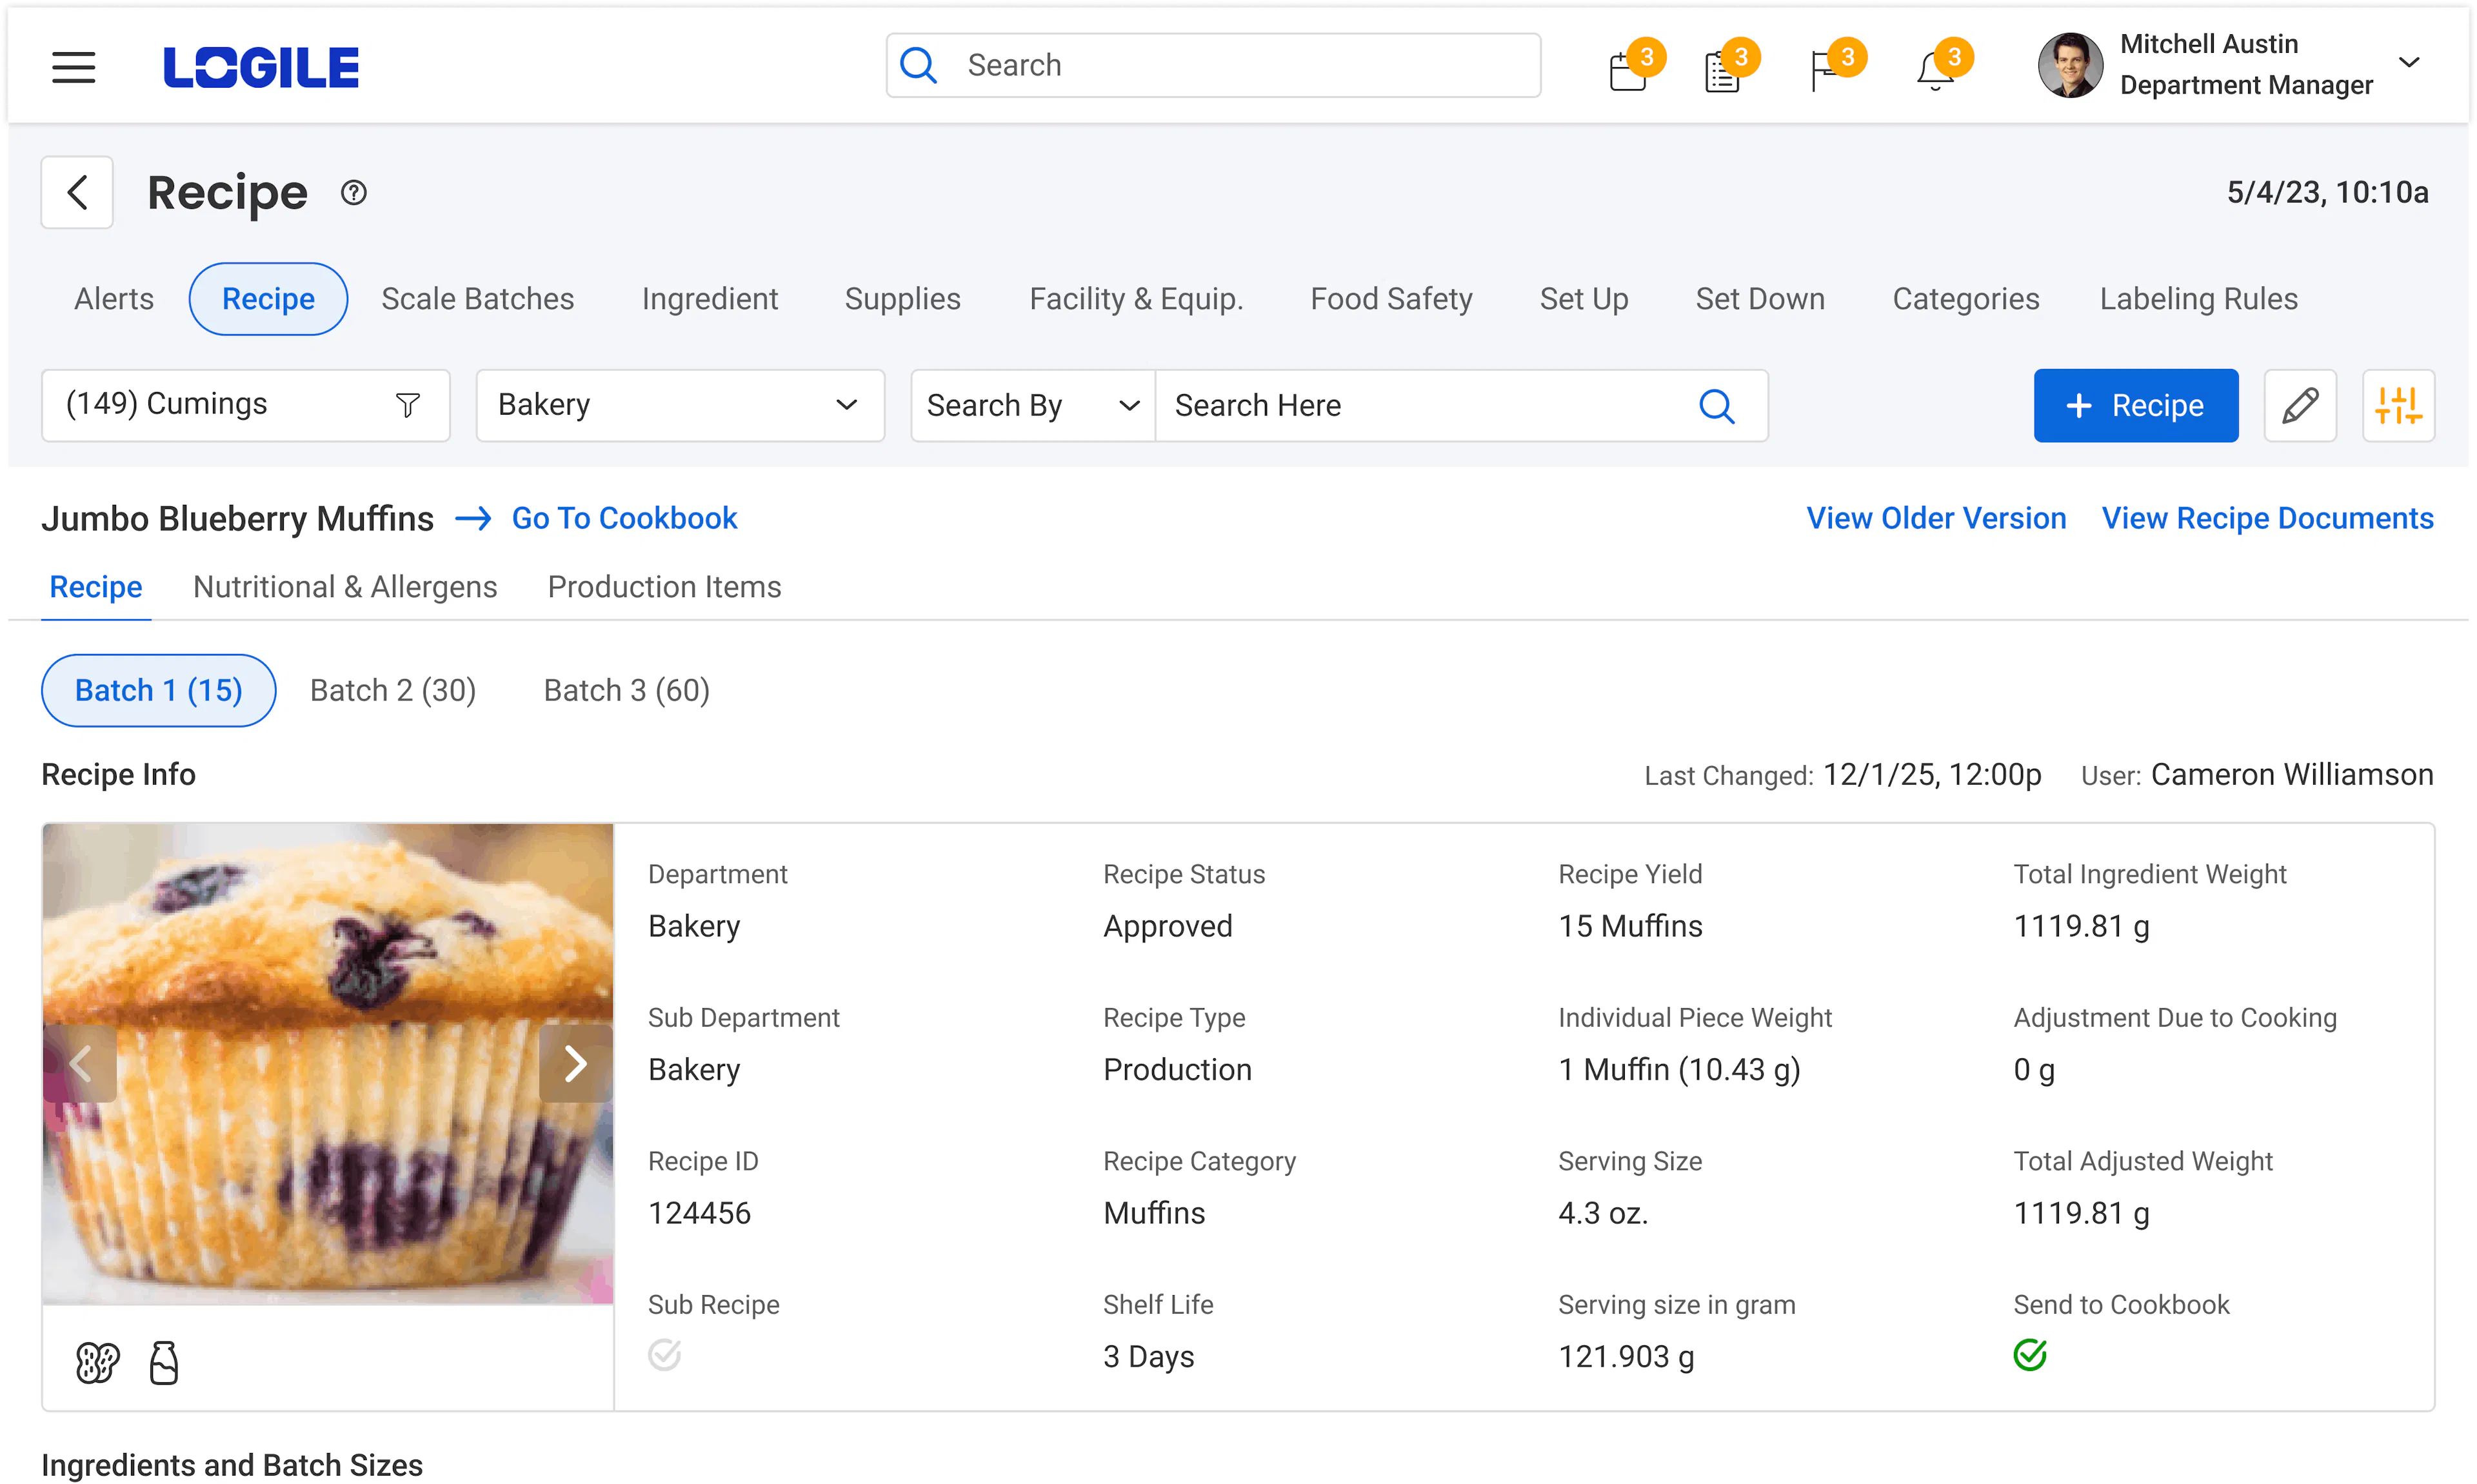
Task: Open the flagged items panel
Action: (x=1826, y=67)
